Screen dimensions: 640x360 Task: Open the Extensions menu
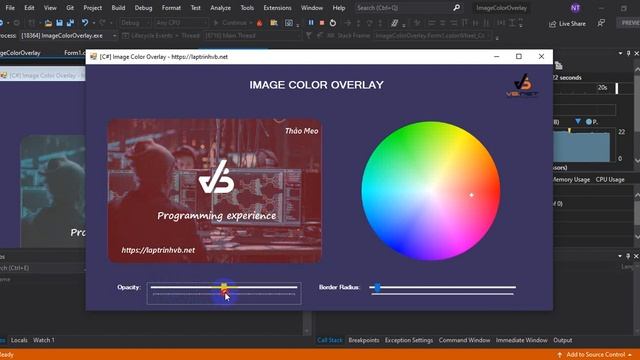tap(277, 8)
